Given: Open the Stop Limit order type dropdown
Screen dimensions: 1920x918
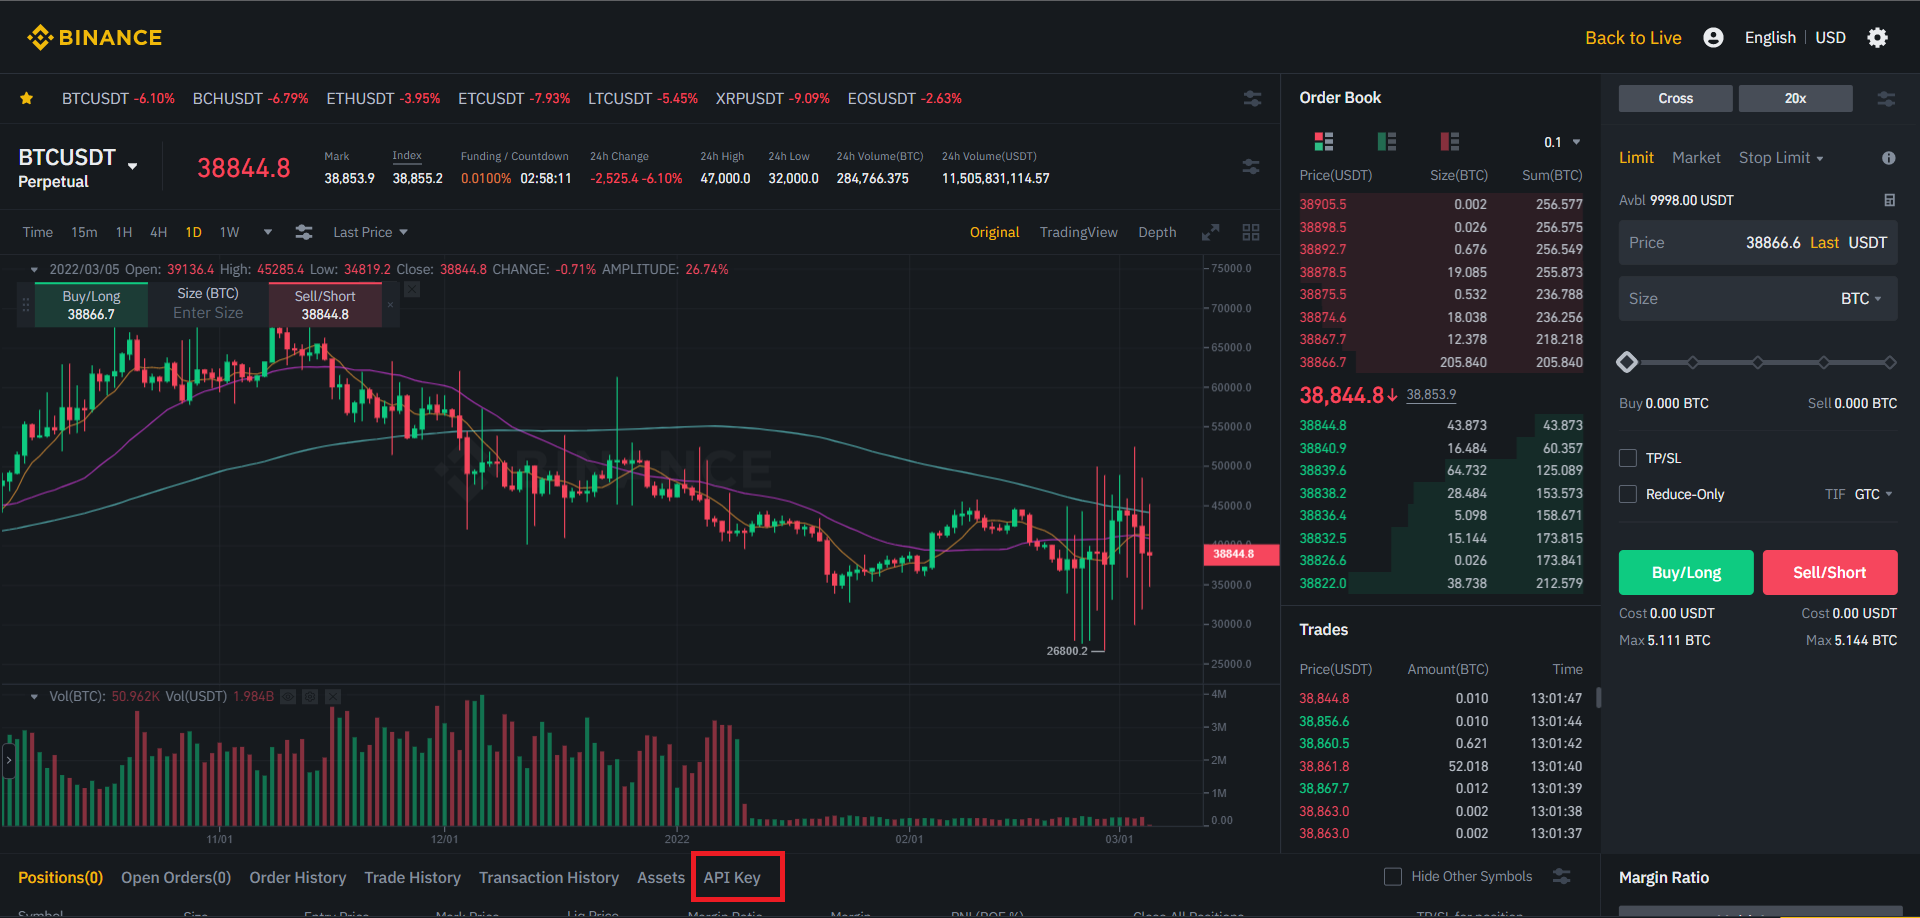Looking at the screenshot, I should tap(1781, 158).
